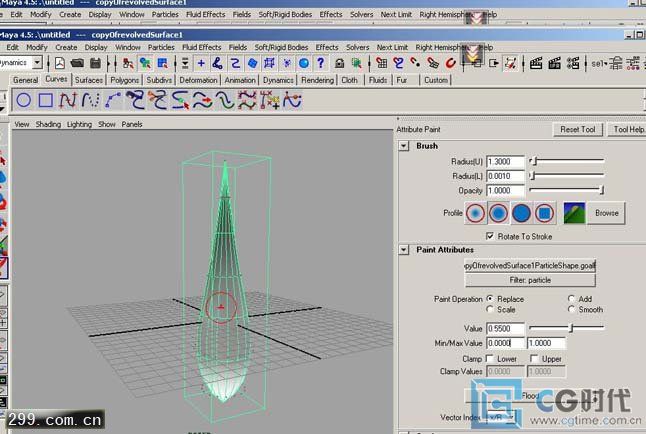Screen dimensions: 646x434
Task: Choose the solid circle brush profile
Action: point(521,213)
